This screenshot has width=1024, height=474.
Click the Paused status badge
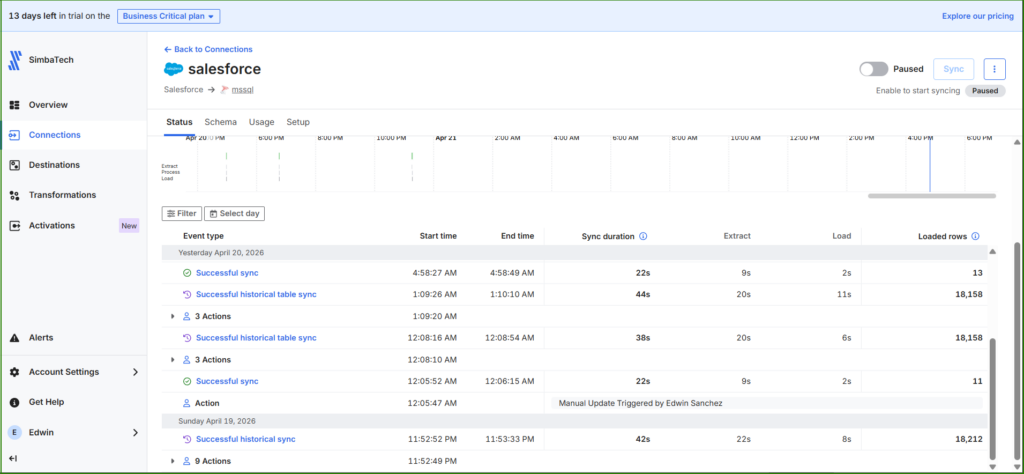pos(985,91)
